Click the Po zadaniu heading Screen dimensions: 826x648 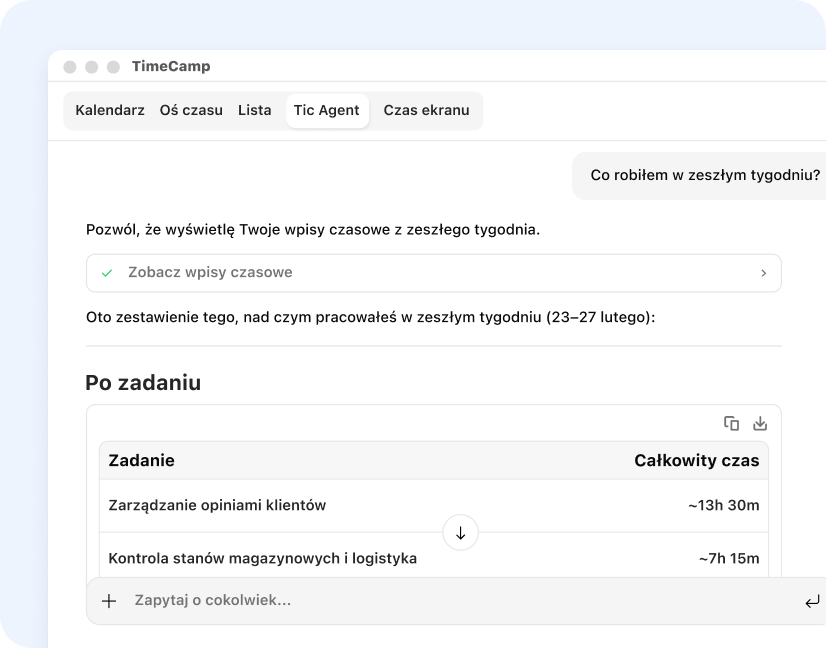(143, 382)
